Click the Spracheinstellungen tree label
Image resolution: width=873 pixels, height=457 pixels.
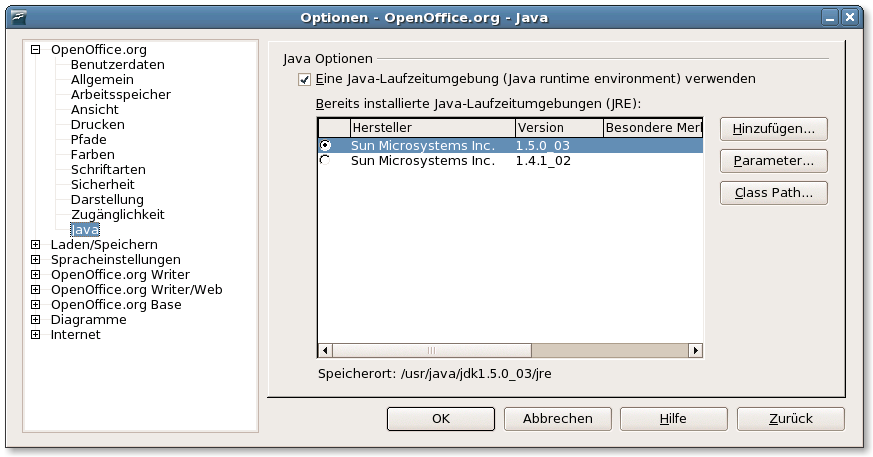point(115,260)
